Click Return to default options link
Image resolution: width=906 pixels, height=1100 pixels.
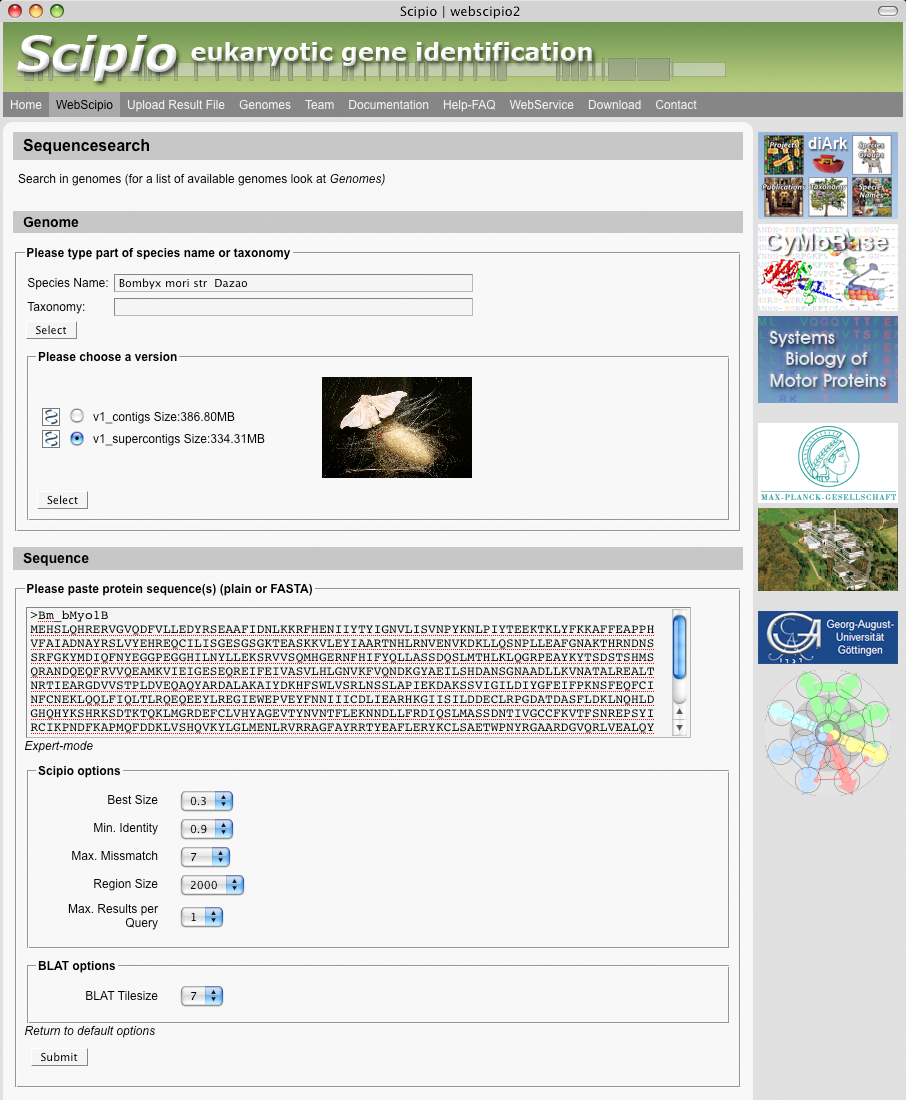click(90, 1031)
